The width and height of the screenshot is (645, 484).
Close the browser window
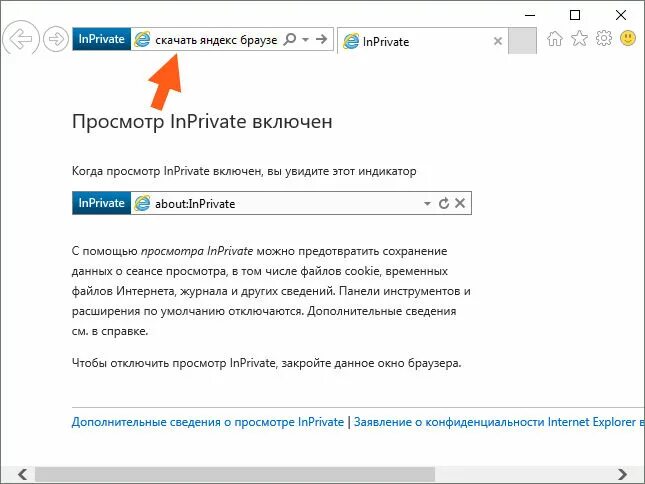coord(621,15)
